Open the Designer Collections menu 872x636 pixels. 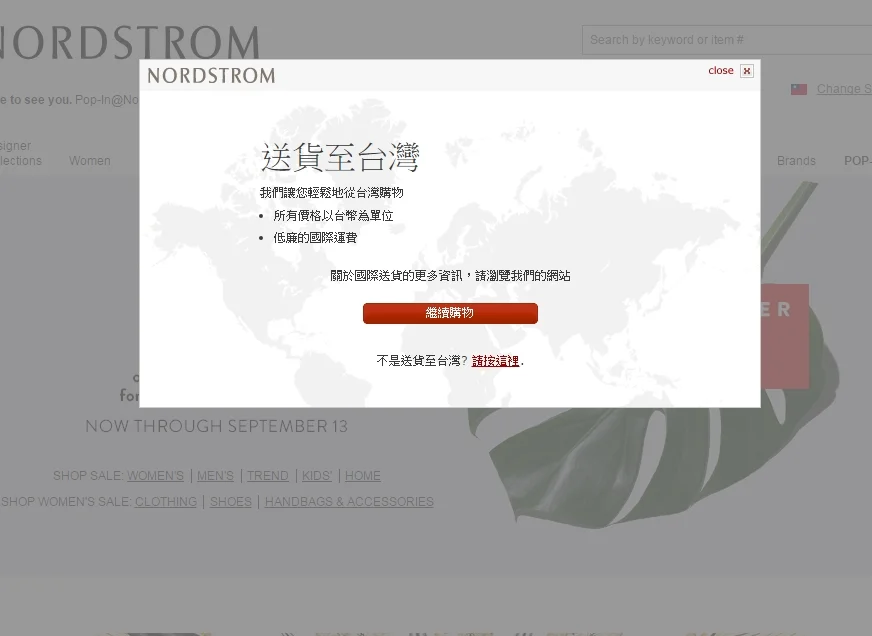(21, 153)
